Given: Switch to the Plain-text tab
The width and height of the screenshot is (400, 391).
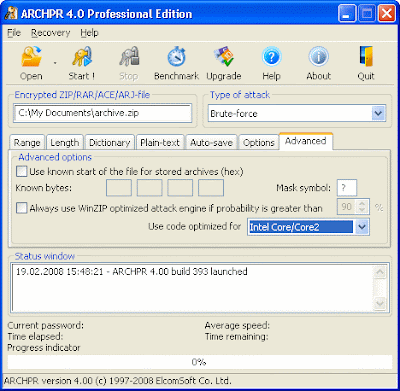Looking at the screenshot, I should pyautogui.click(x=160, y=143).
